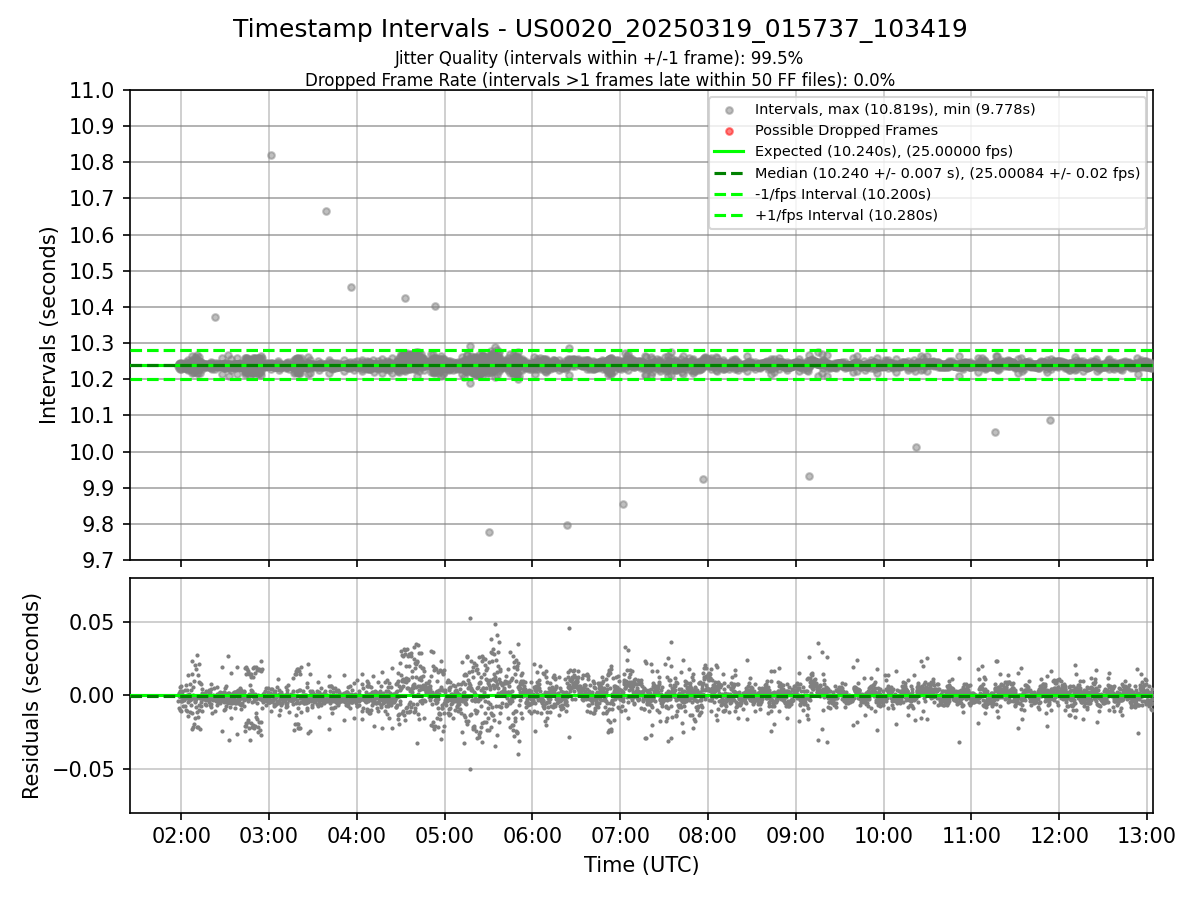Image resolution: width=1200 pixels, height=900 pixels.
Task: Click the 'Residuals (seconds)' y-axis label
Action: tap(31, 696)
